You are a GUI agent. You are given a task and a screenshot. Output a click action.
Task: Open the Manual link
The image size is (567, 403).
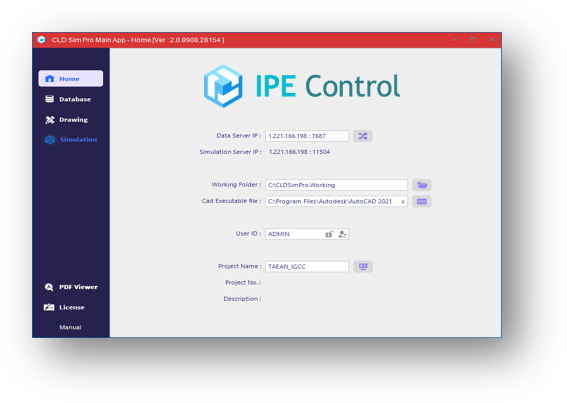pos(70,327)
